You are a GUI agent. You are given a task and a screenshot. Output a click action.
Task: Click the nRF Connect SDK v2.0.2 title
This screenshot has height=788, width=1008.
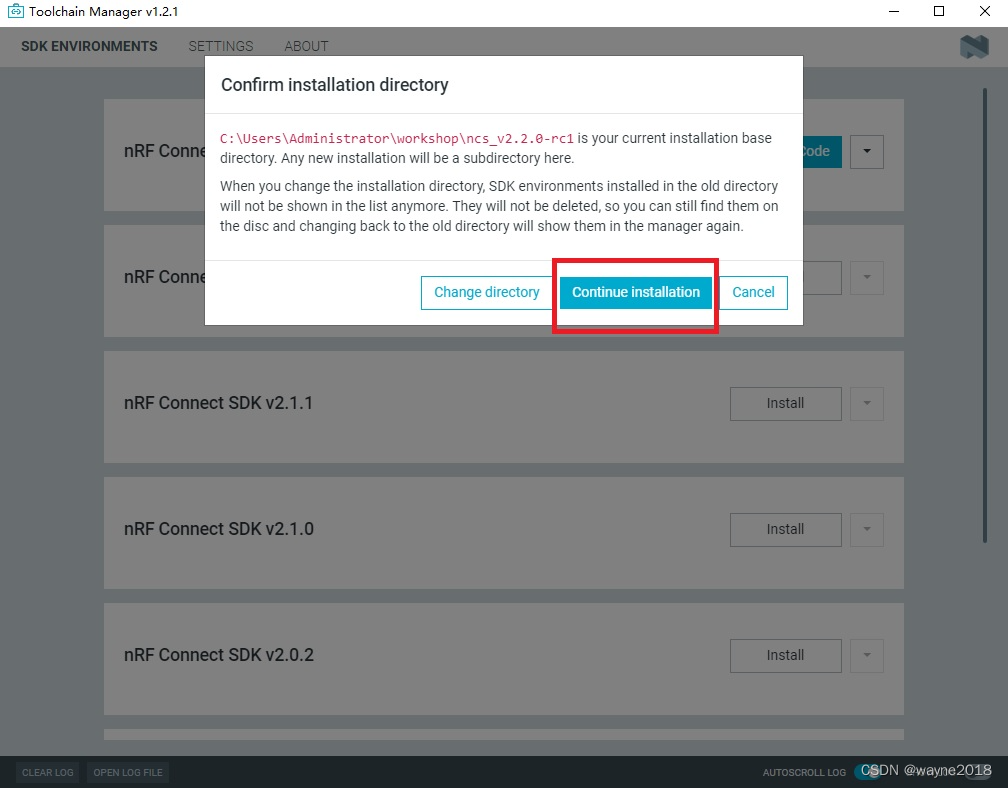tap(219, 655)
